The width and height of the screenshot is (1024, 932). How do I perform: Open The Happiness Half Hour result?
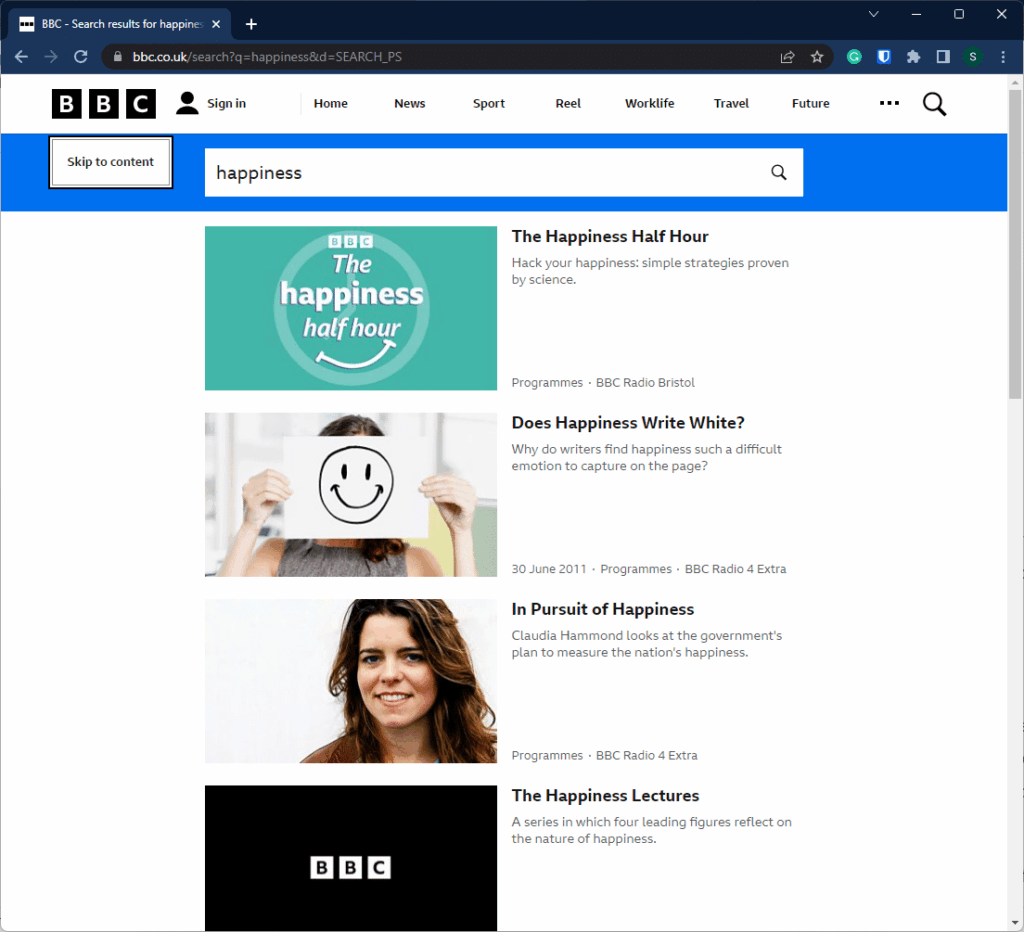[x=610, y=236]
